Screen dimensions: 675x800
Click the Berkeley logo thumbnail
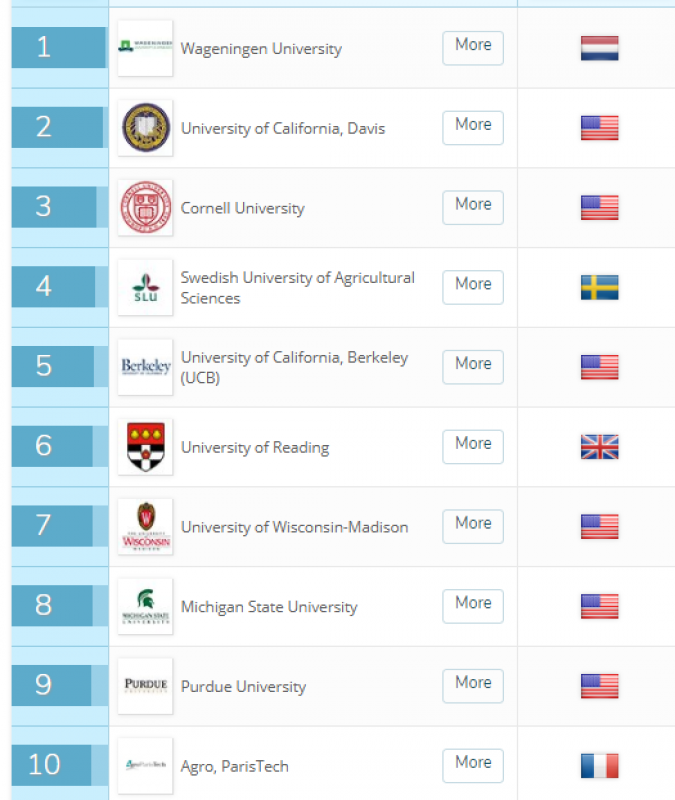coord(145,367)
